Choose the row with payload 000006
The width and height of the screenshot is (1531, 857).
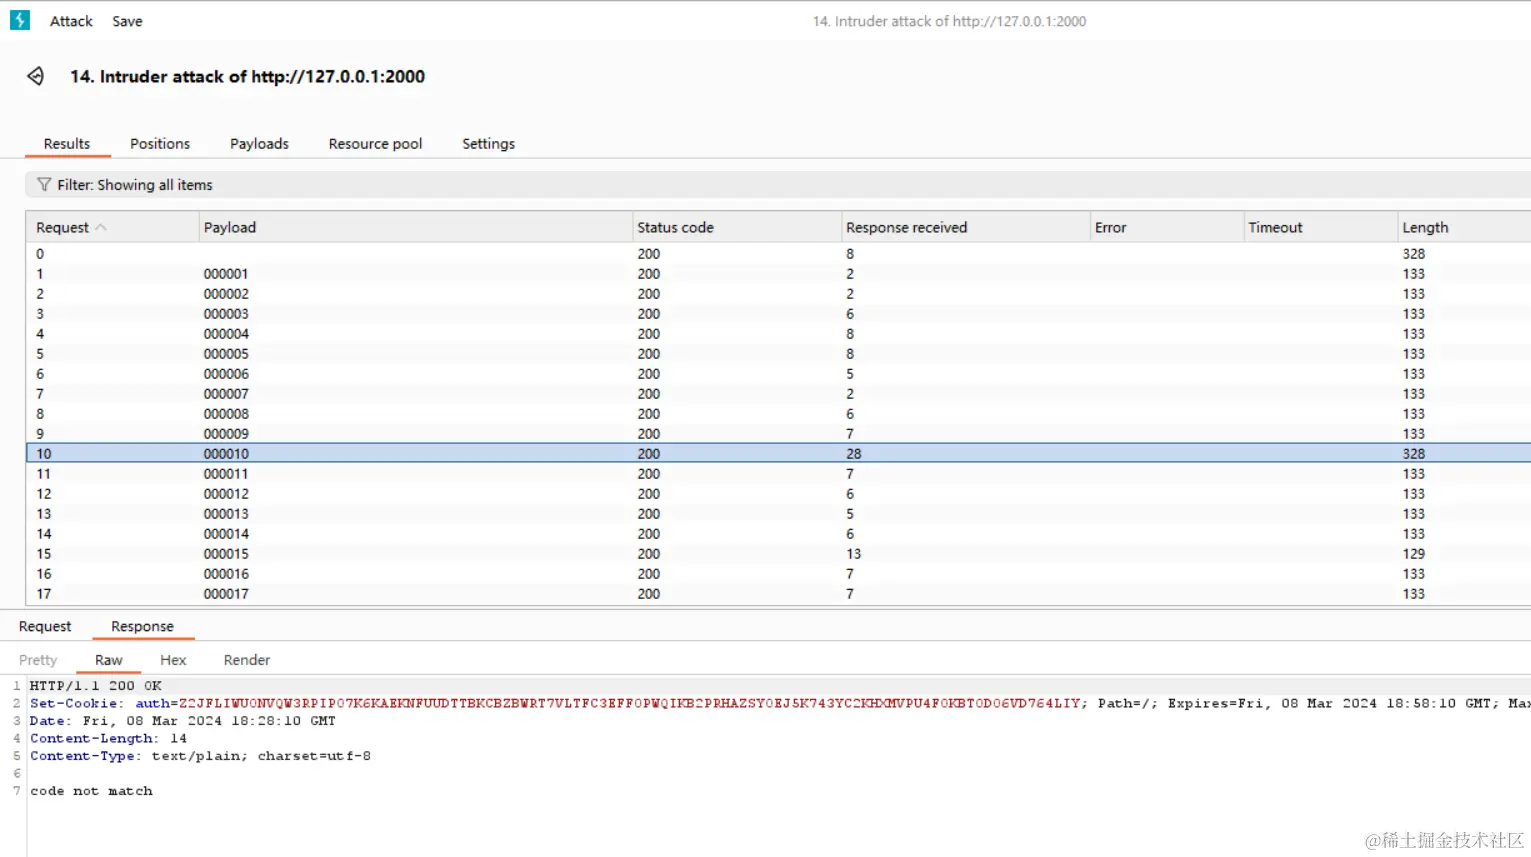click(778, 374)
